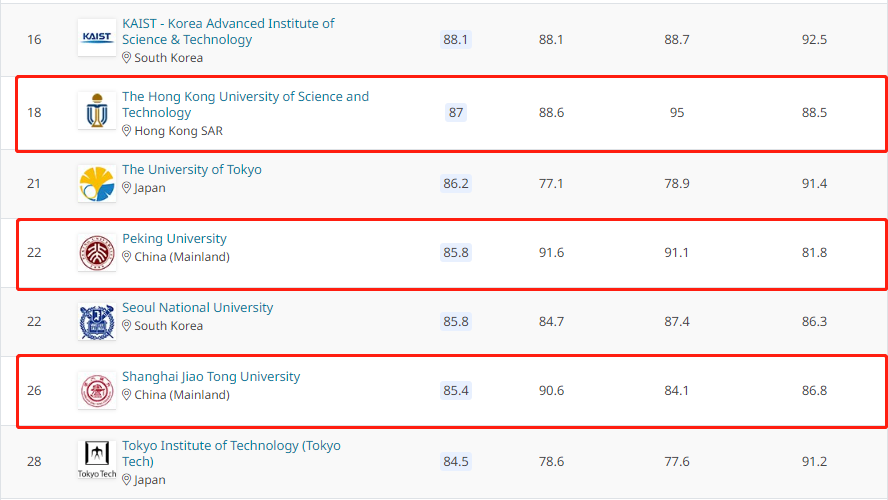Click the HKUST university logo

pos(97,110)
